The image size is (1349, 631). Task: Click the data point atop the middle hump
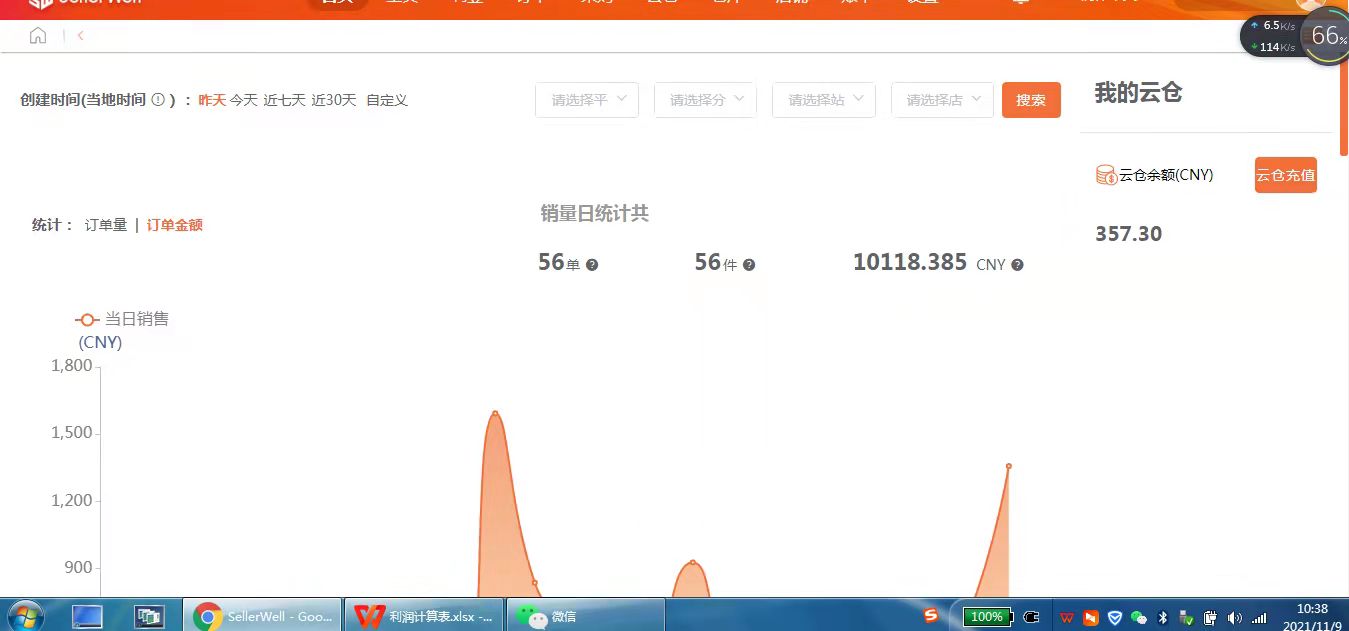pyautogui.click(x=693, y=562)
